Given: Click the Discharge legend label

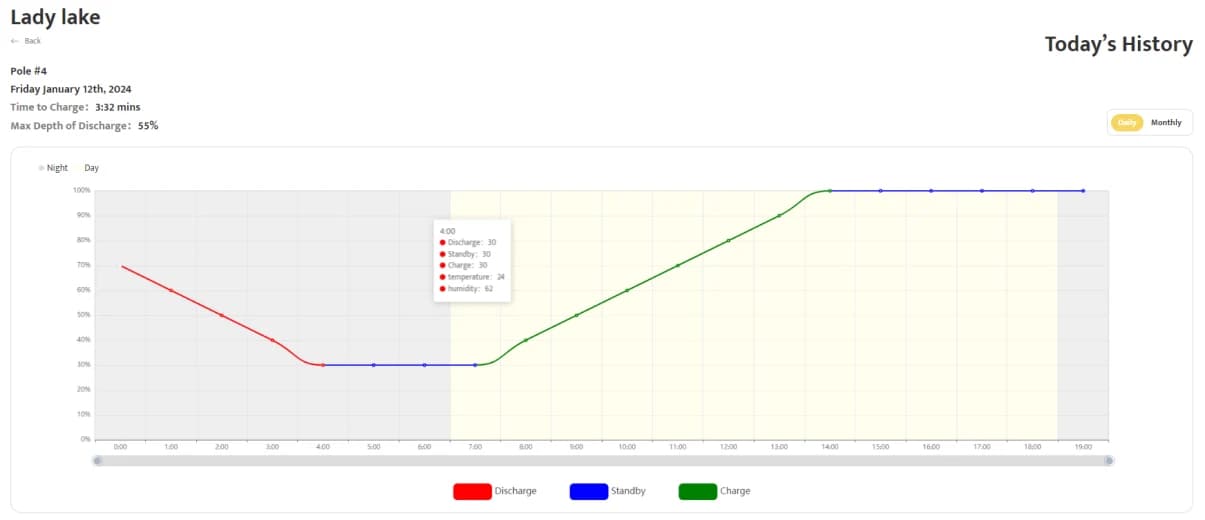Looking at the screenshot, I should 516,491.
